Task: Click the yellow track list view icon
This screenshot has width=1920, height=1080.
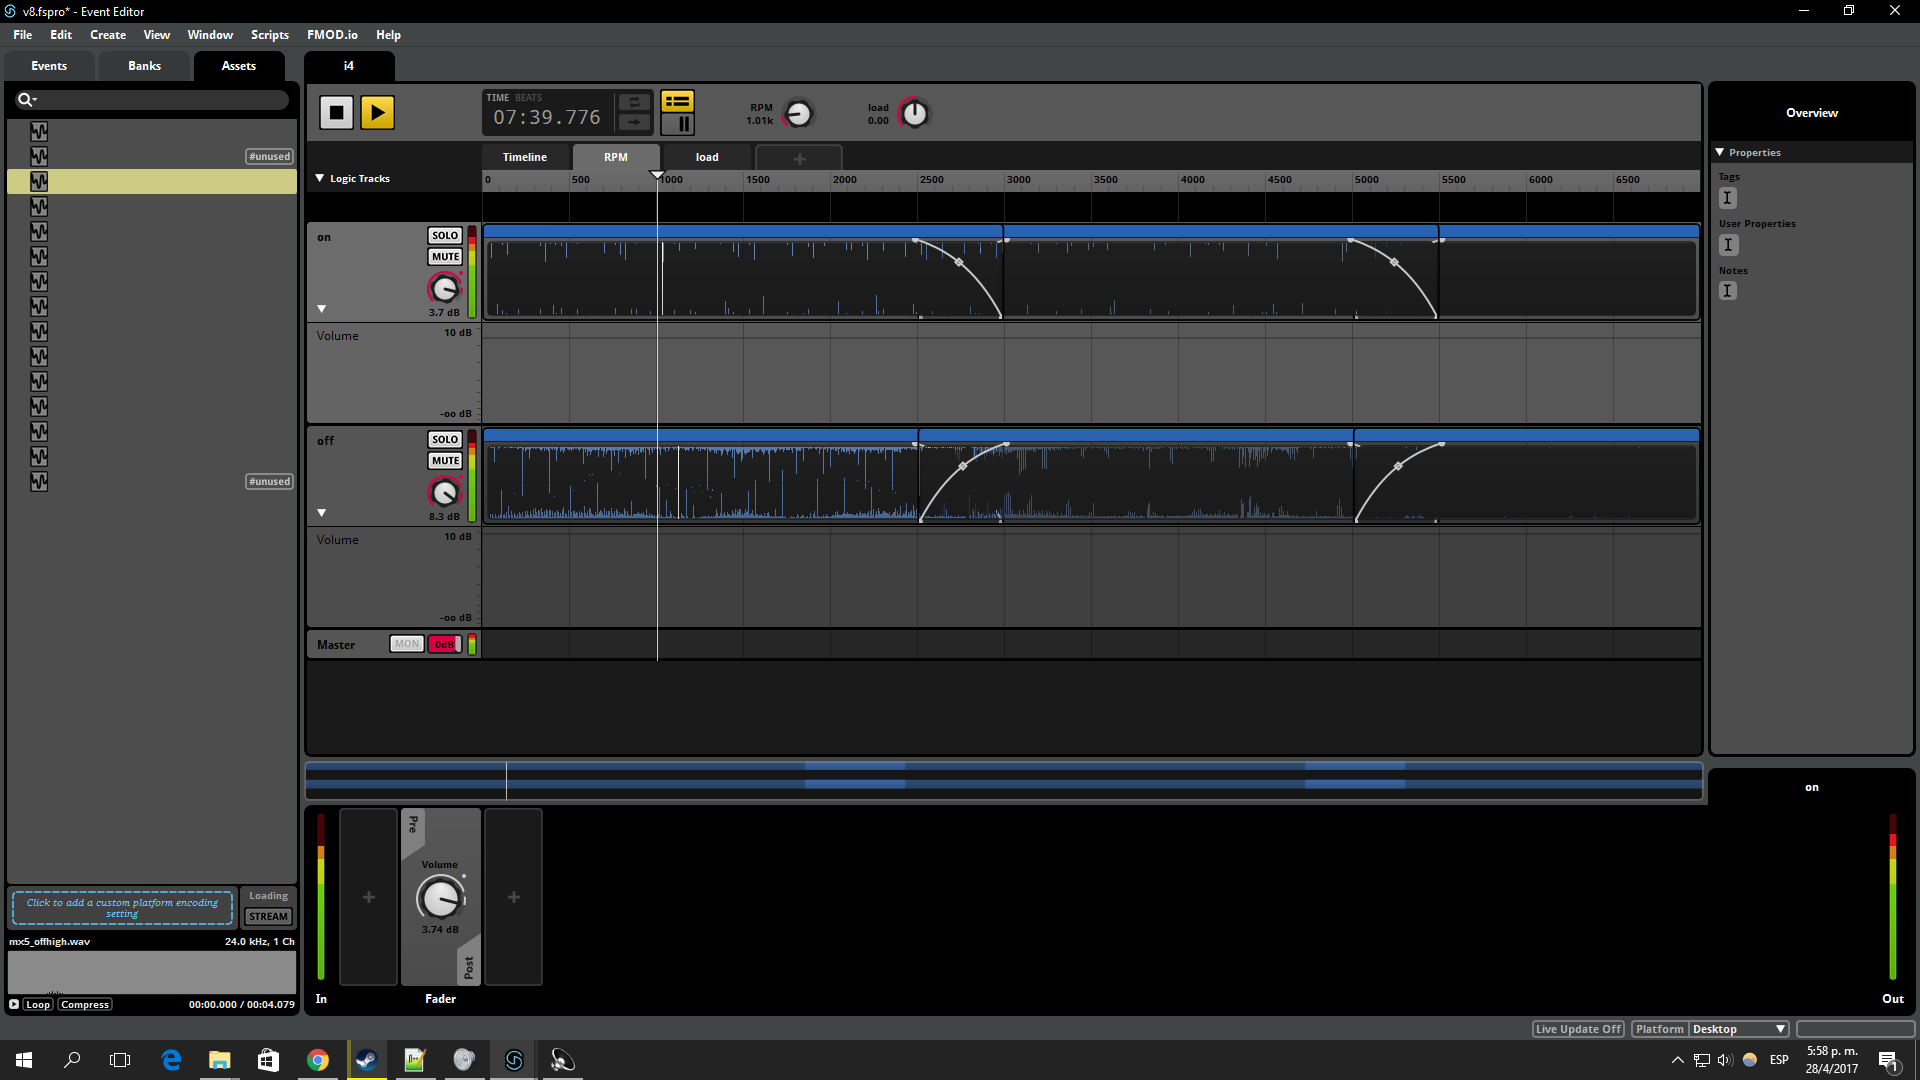Action: click(677, 101)
